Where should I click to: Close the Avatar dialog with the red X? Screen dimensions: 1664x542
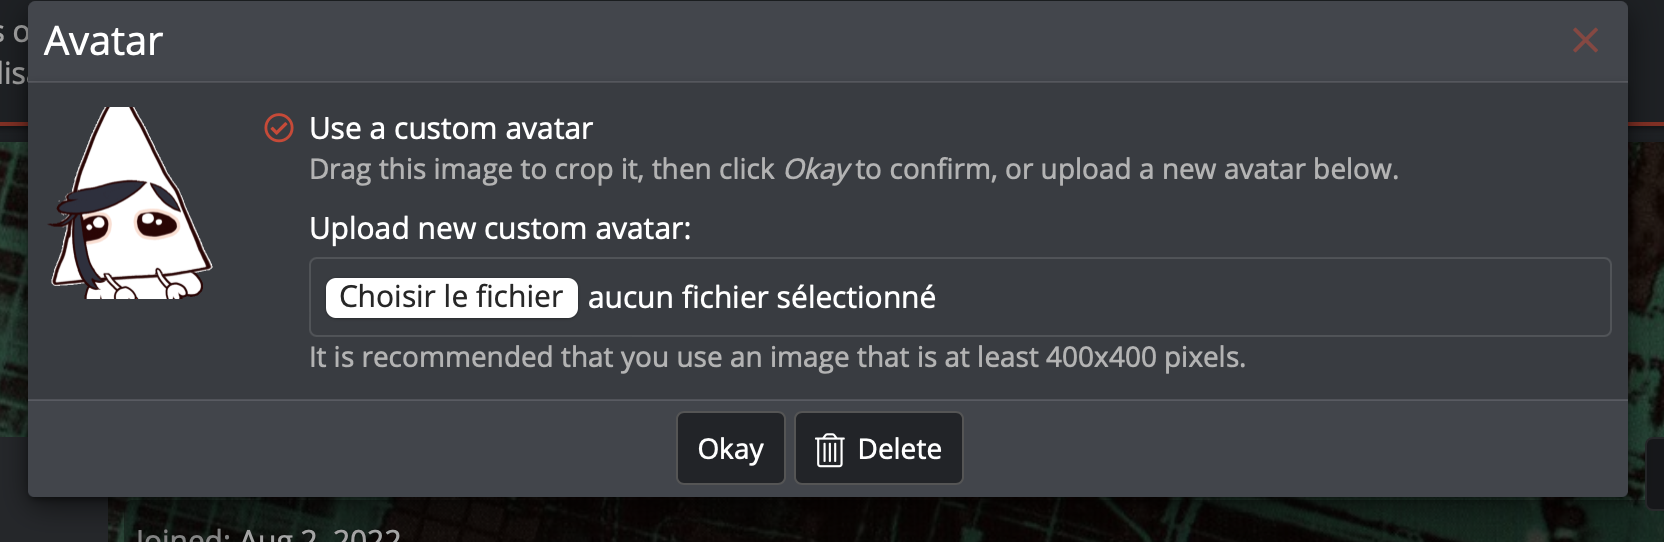[1585, 40]
